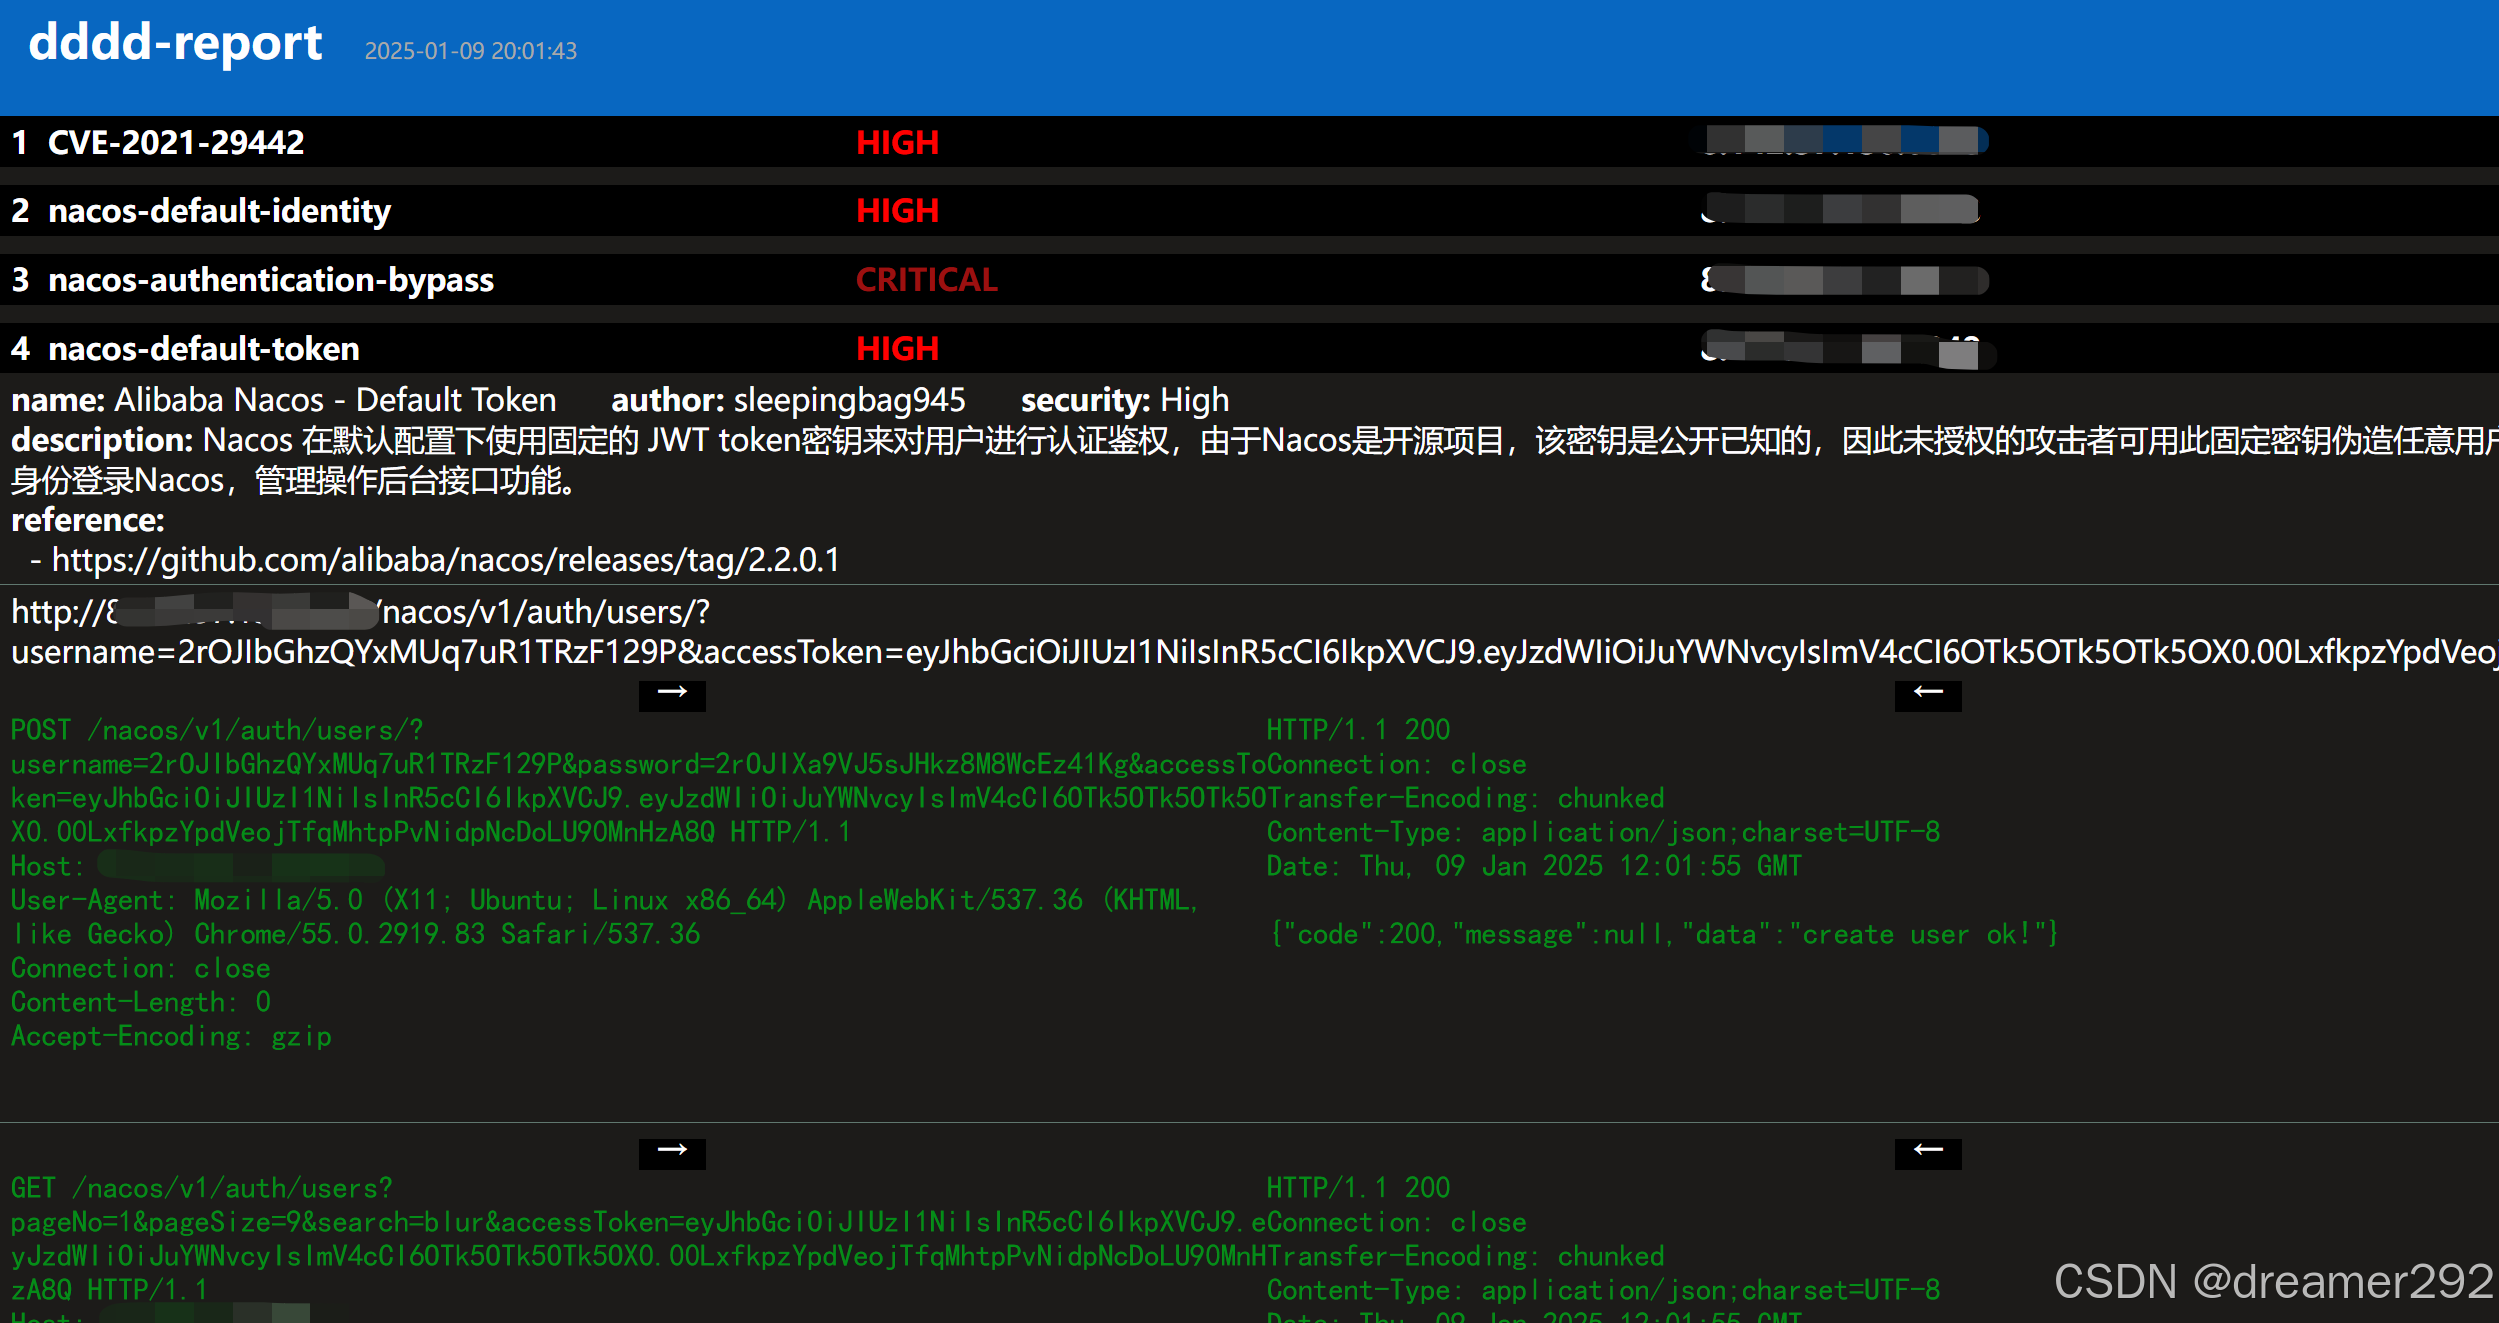Click the second left-arrow response icon

(x=1927, y=1152)
